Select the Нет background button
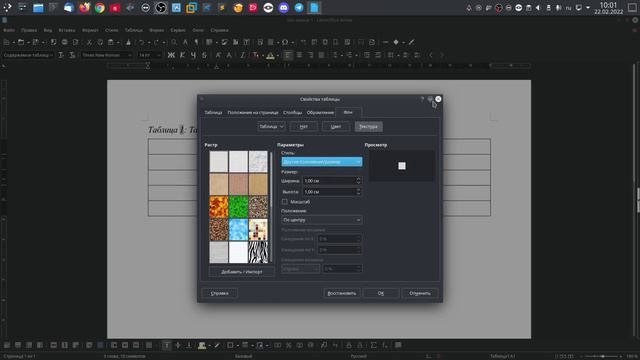 click(303, 127)
